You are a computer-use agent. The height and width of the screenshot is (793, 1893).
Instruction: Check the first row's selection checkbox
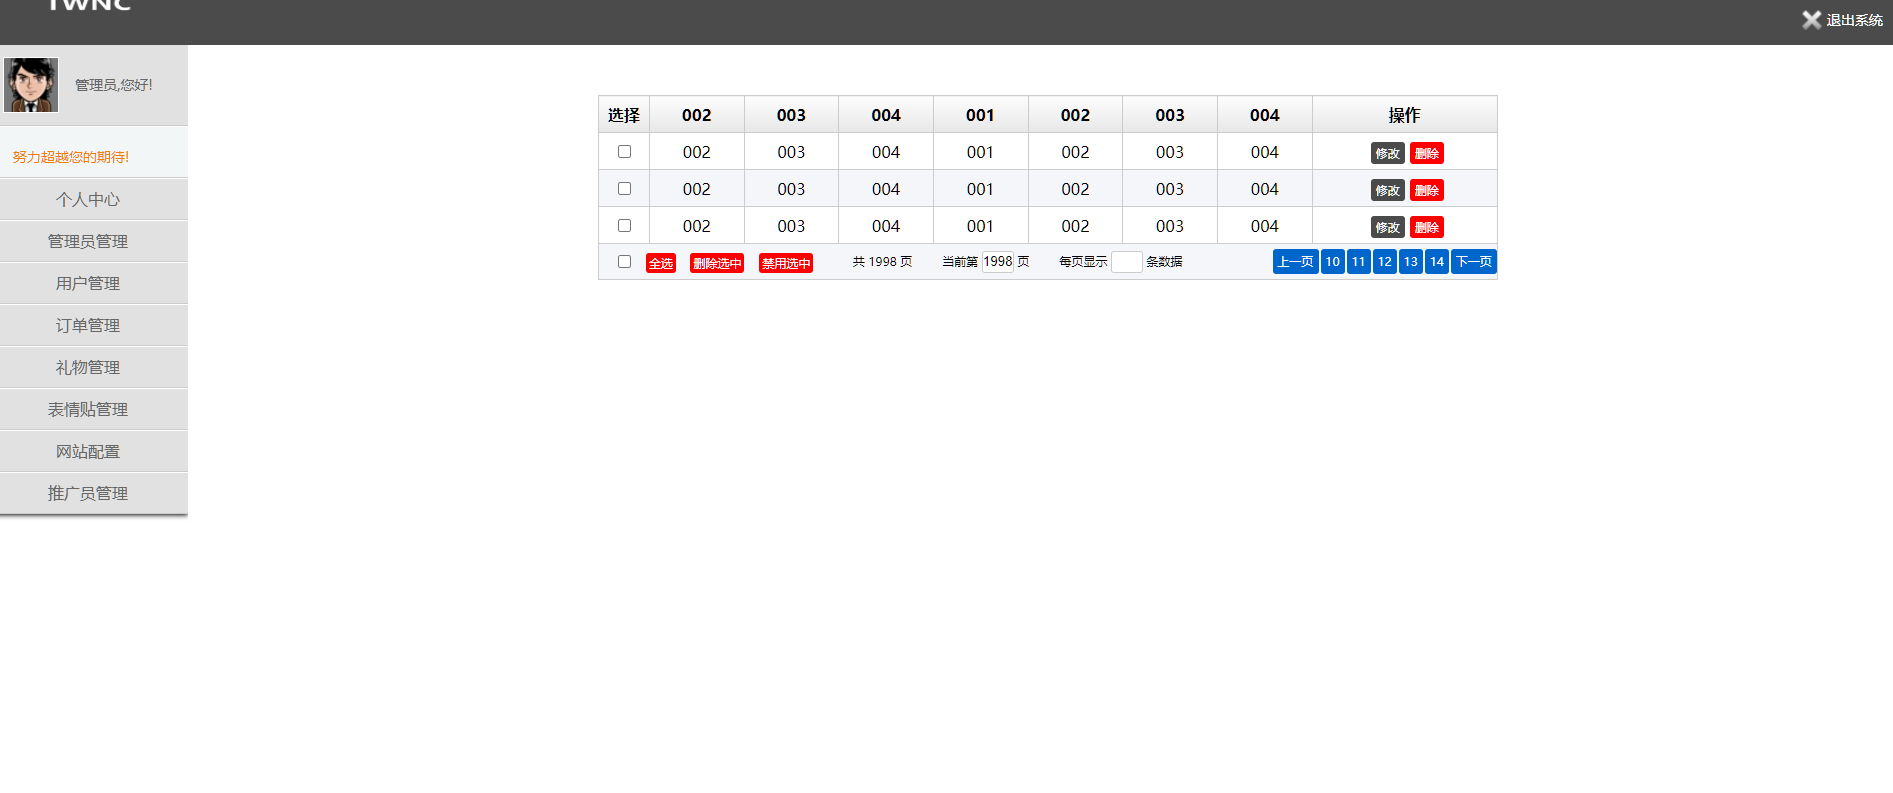[624, 152]
